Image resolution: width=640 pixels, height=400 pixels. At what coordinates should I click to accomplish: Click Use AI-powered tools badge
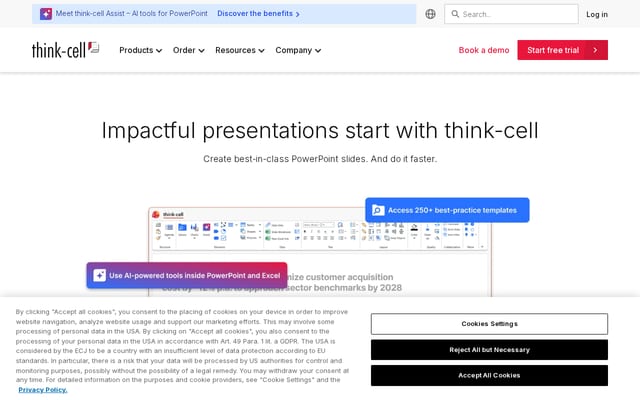[x=187, y=275]
